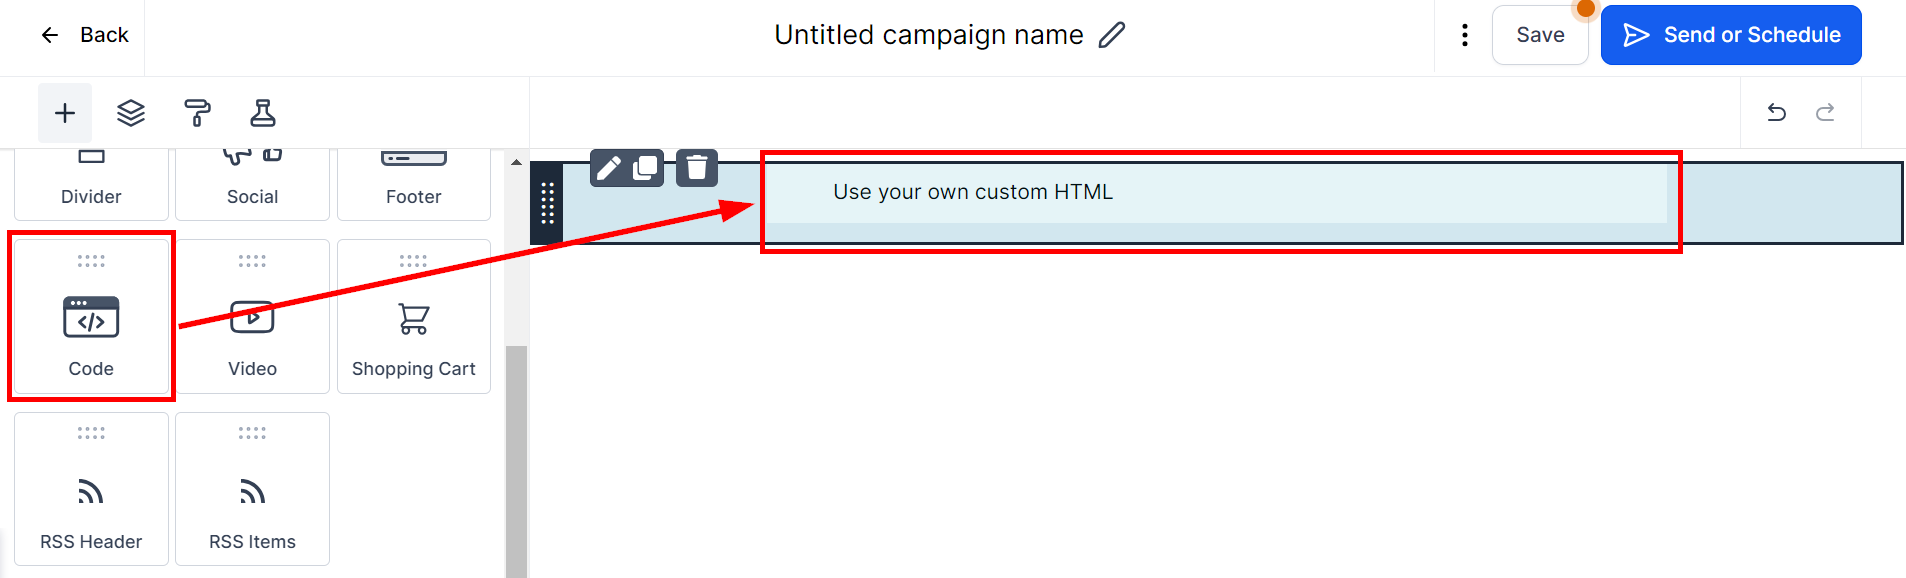
Task: Click the pencil edit block icon
Action: [608, 167]
